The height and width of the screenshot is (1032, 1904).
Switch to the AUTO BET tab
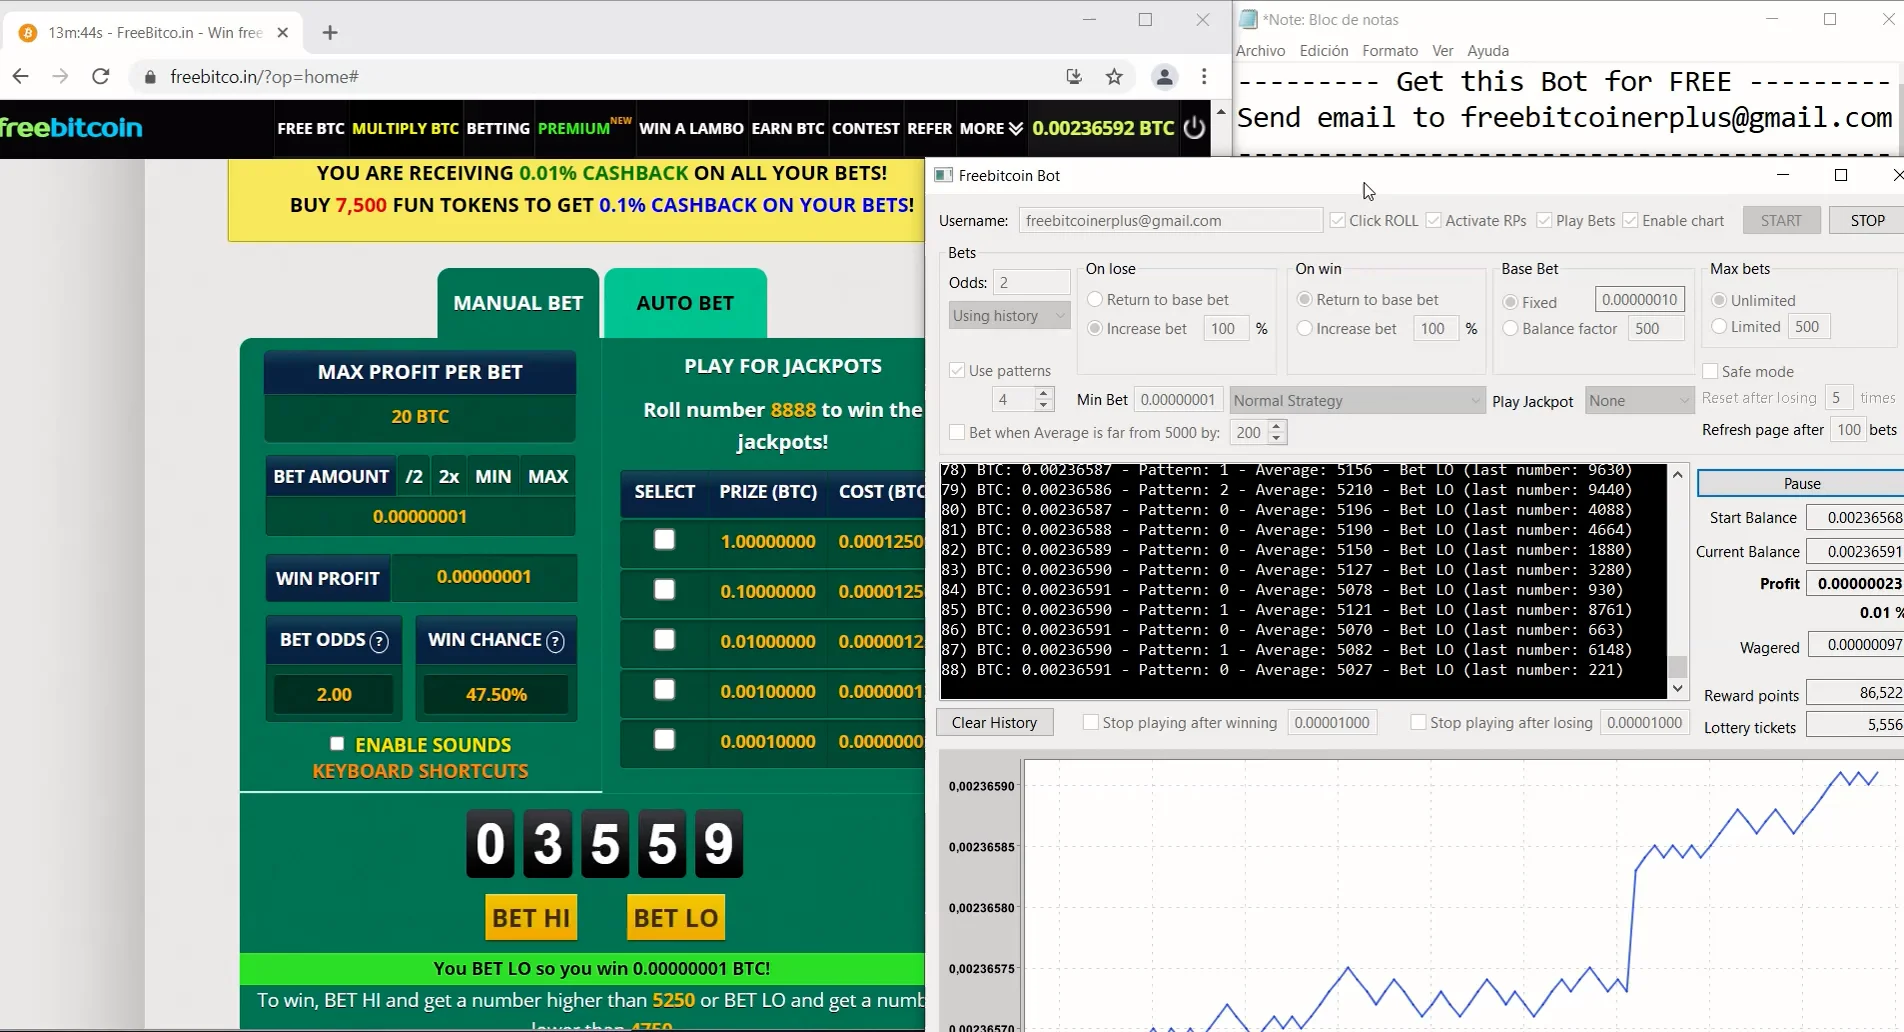[x=684, y=302]
